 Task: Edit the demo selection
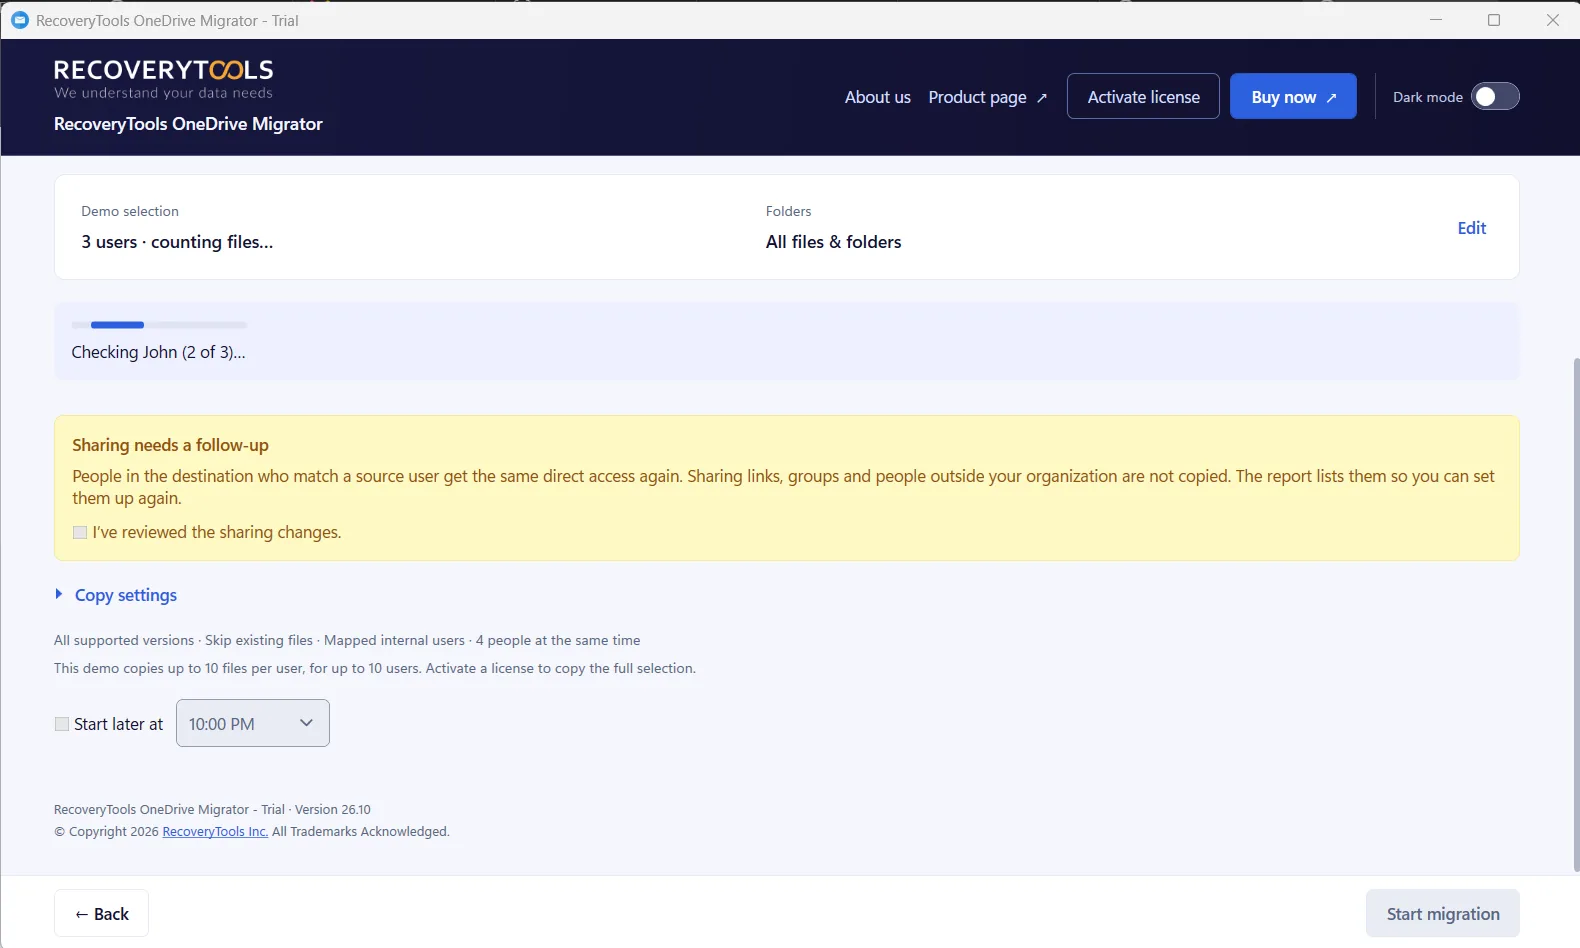point(1472,228)
